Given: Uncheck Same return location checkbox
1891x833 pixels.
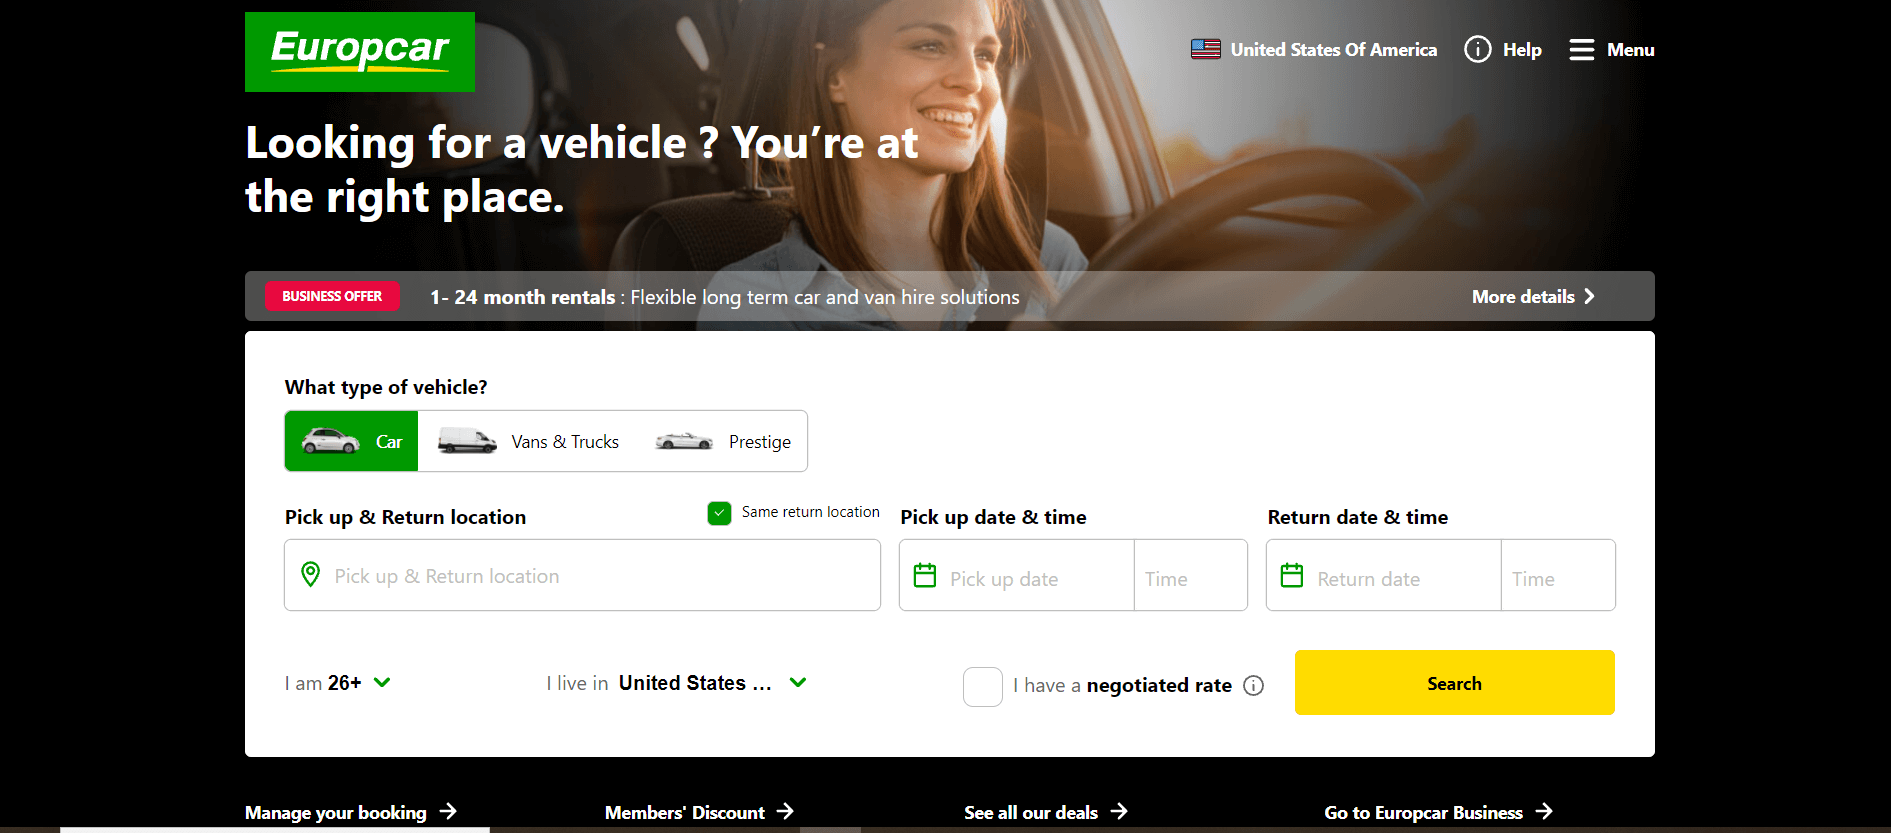Looking at the screenshot, I should coord(719,513).
